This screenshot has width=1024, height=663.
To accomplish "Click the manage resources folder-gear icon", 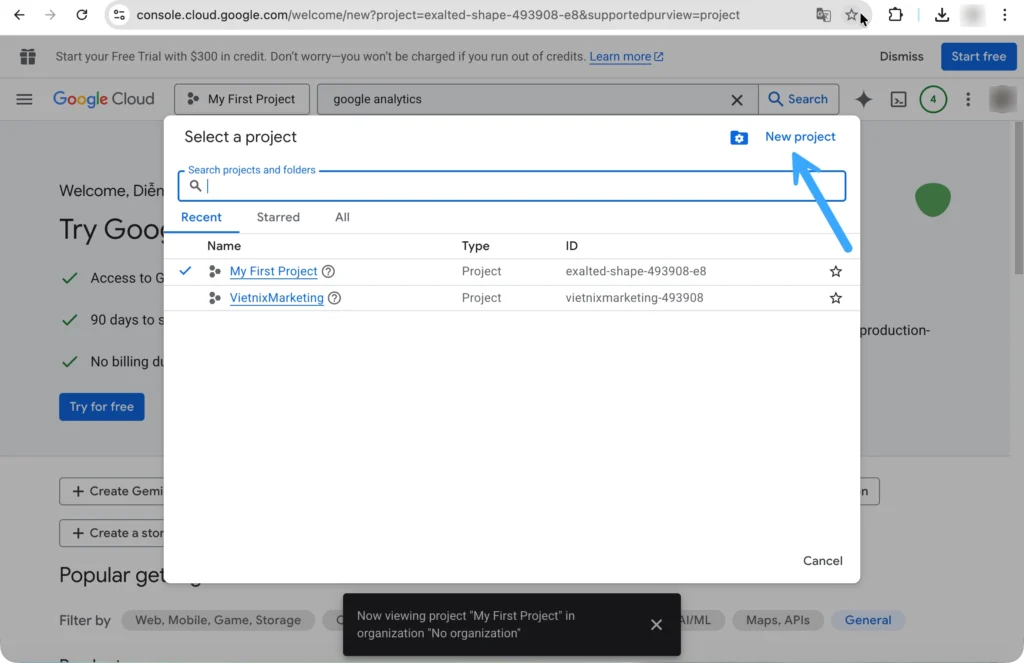I will pyautogui.click(x=739, y=138).
